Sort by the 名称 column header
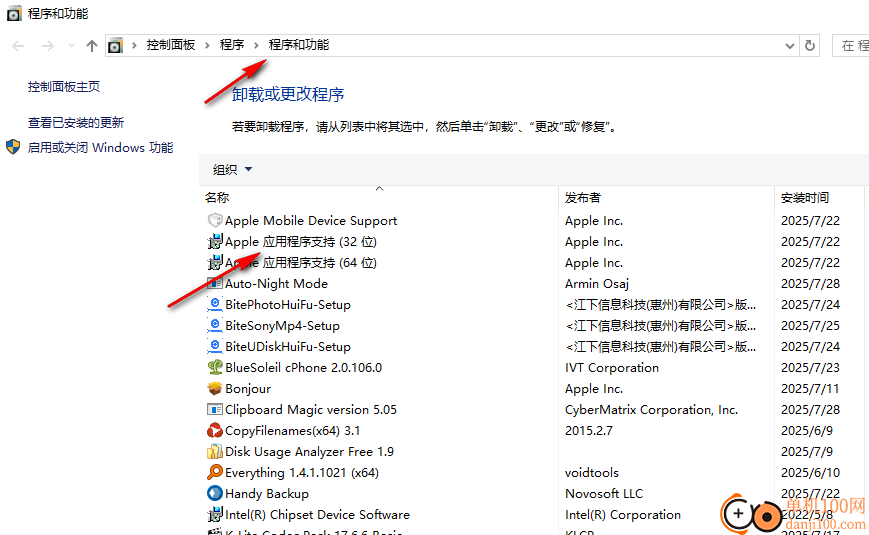The image size is (869, 535). (x=217, y=197)
